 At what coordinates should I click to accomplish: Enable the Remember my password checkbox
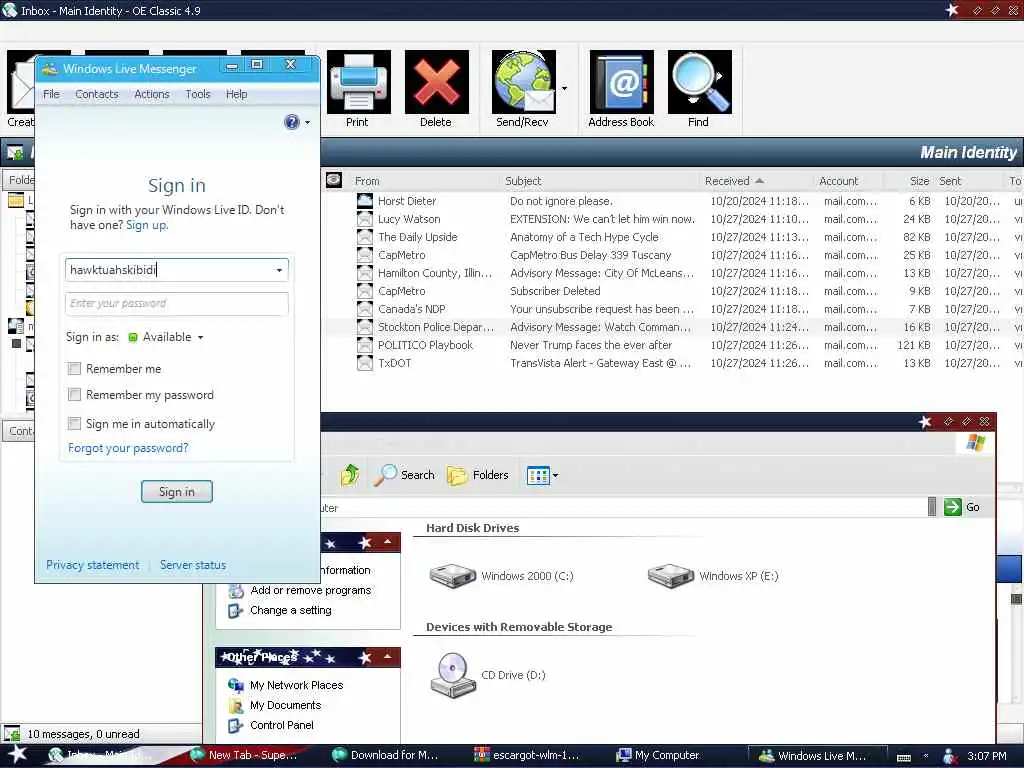coord(74,395)
